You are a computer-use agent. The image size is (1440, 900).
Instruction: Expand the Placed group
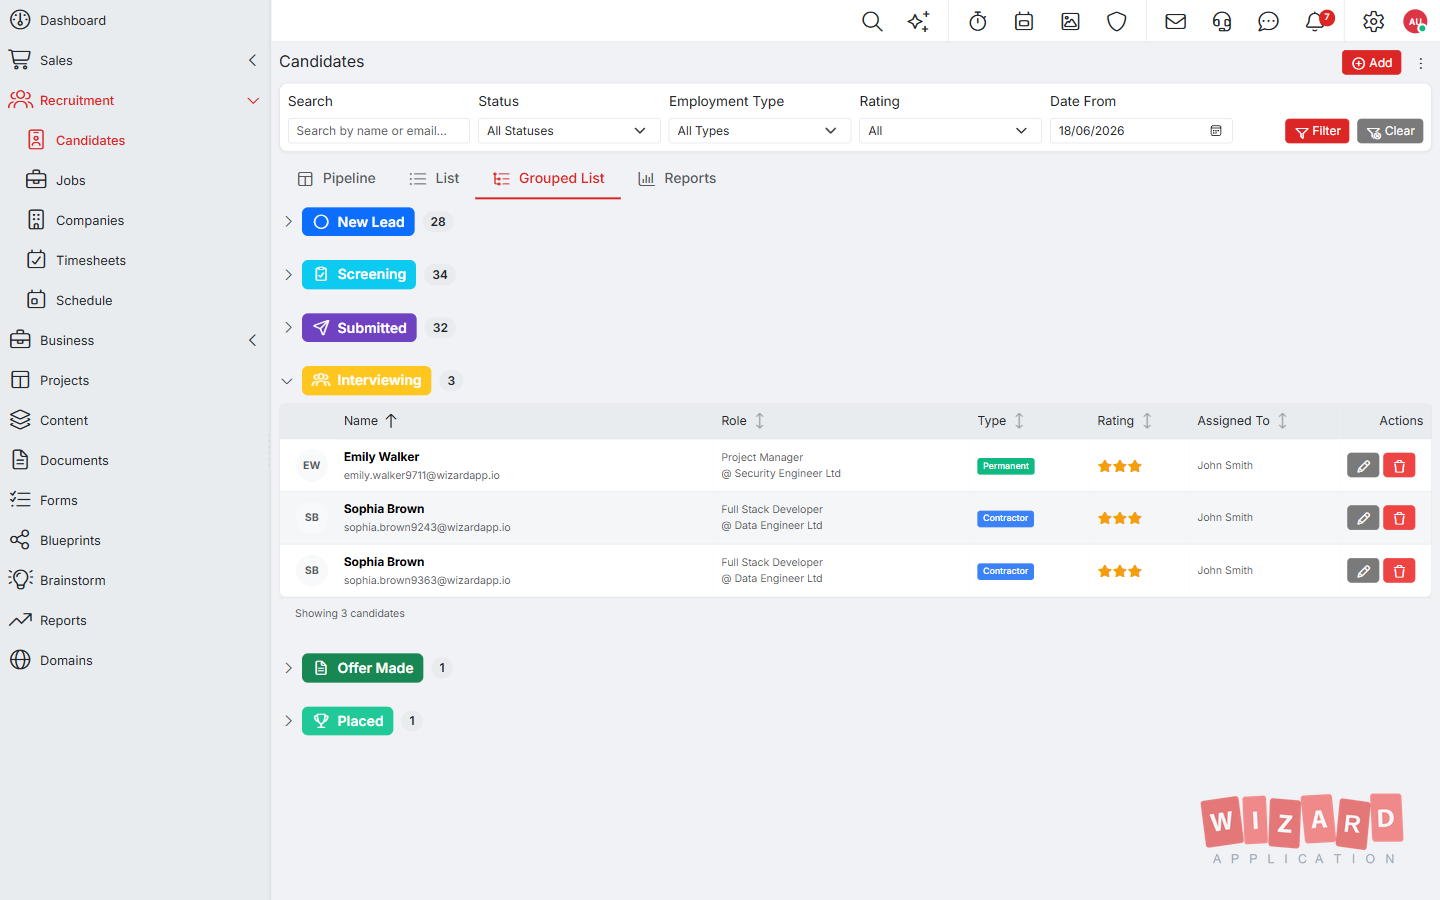click(288, 721)
